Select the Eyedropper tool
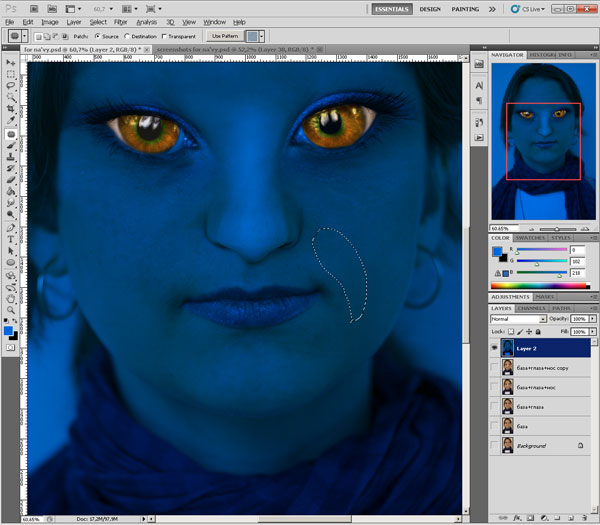Screen dimensions: 600x525 tap(11, 121)
